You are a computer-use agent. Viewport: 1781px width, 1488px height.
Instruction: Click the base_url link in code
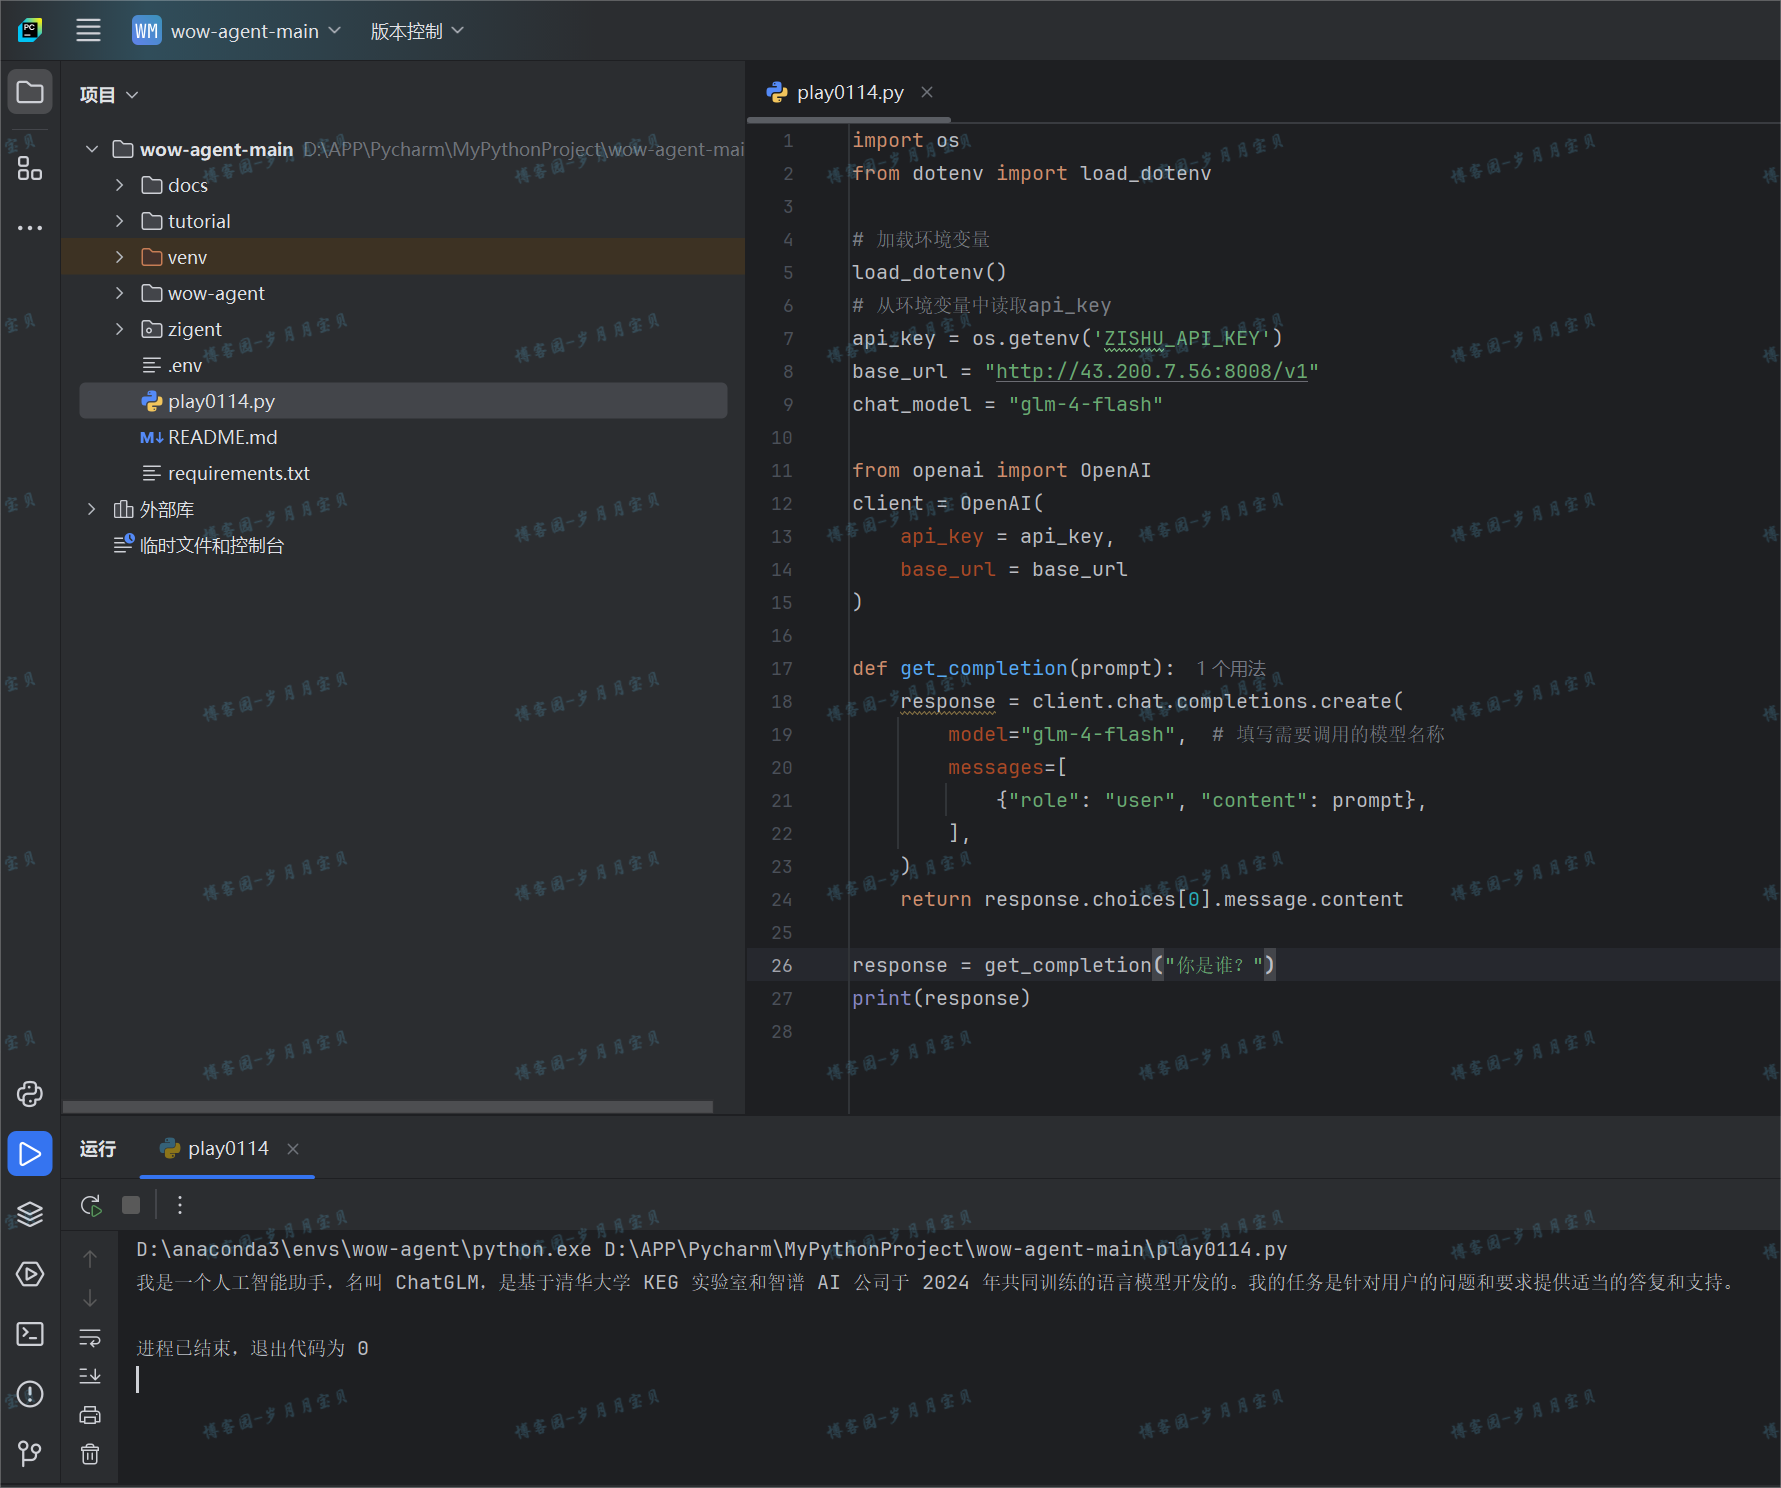pos(1151,371)
